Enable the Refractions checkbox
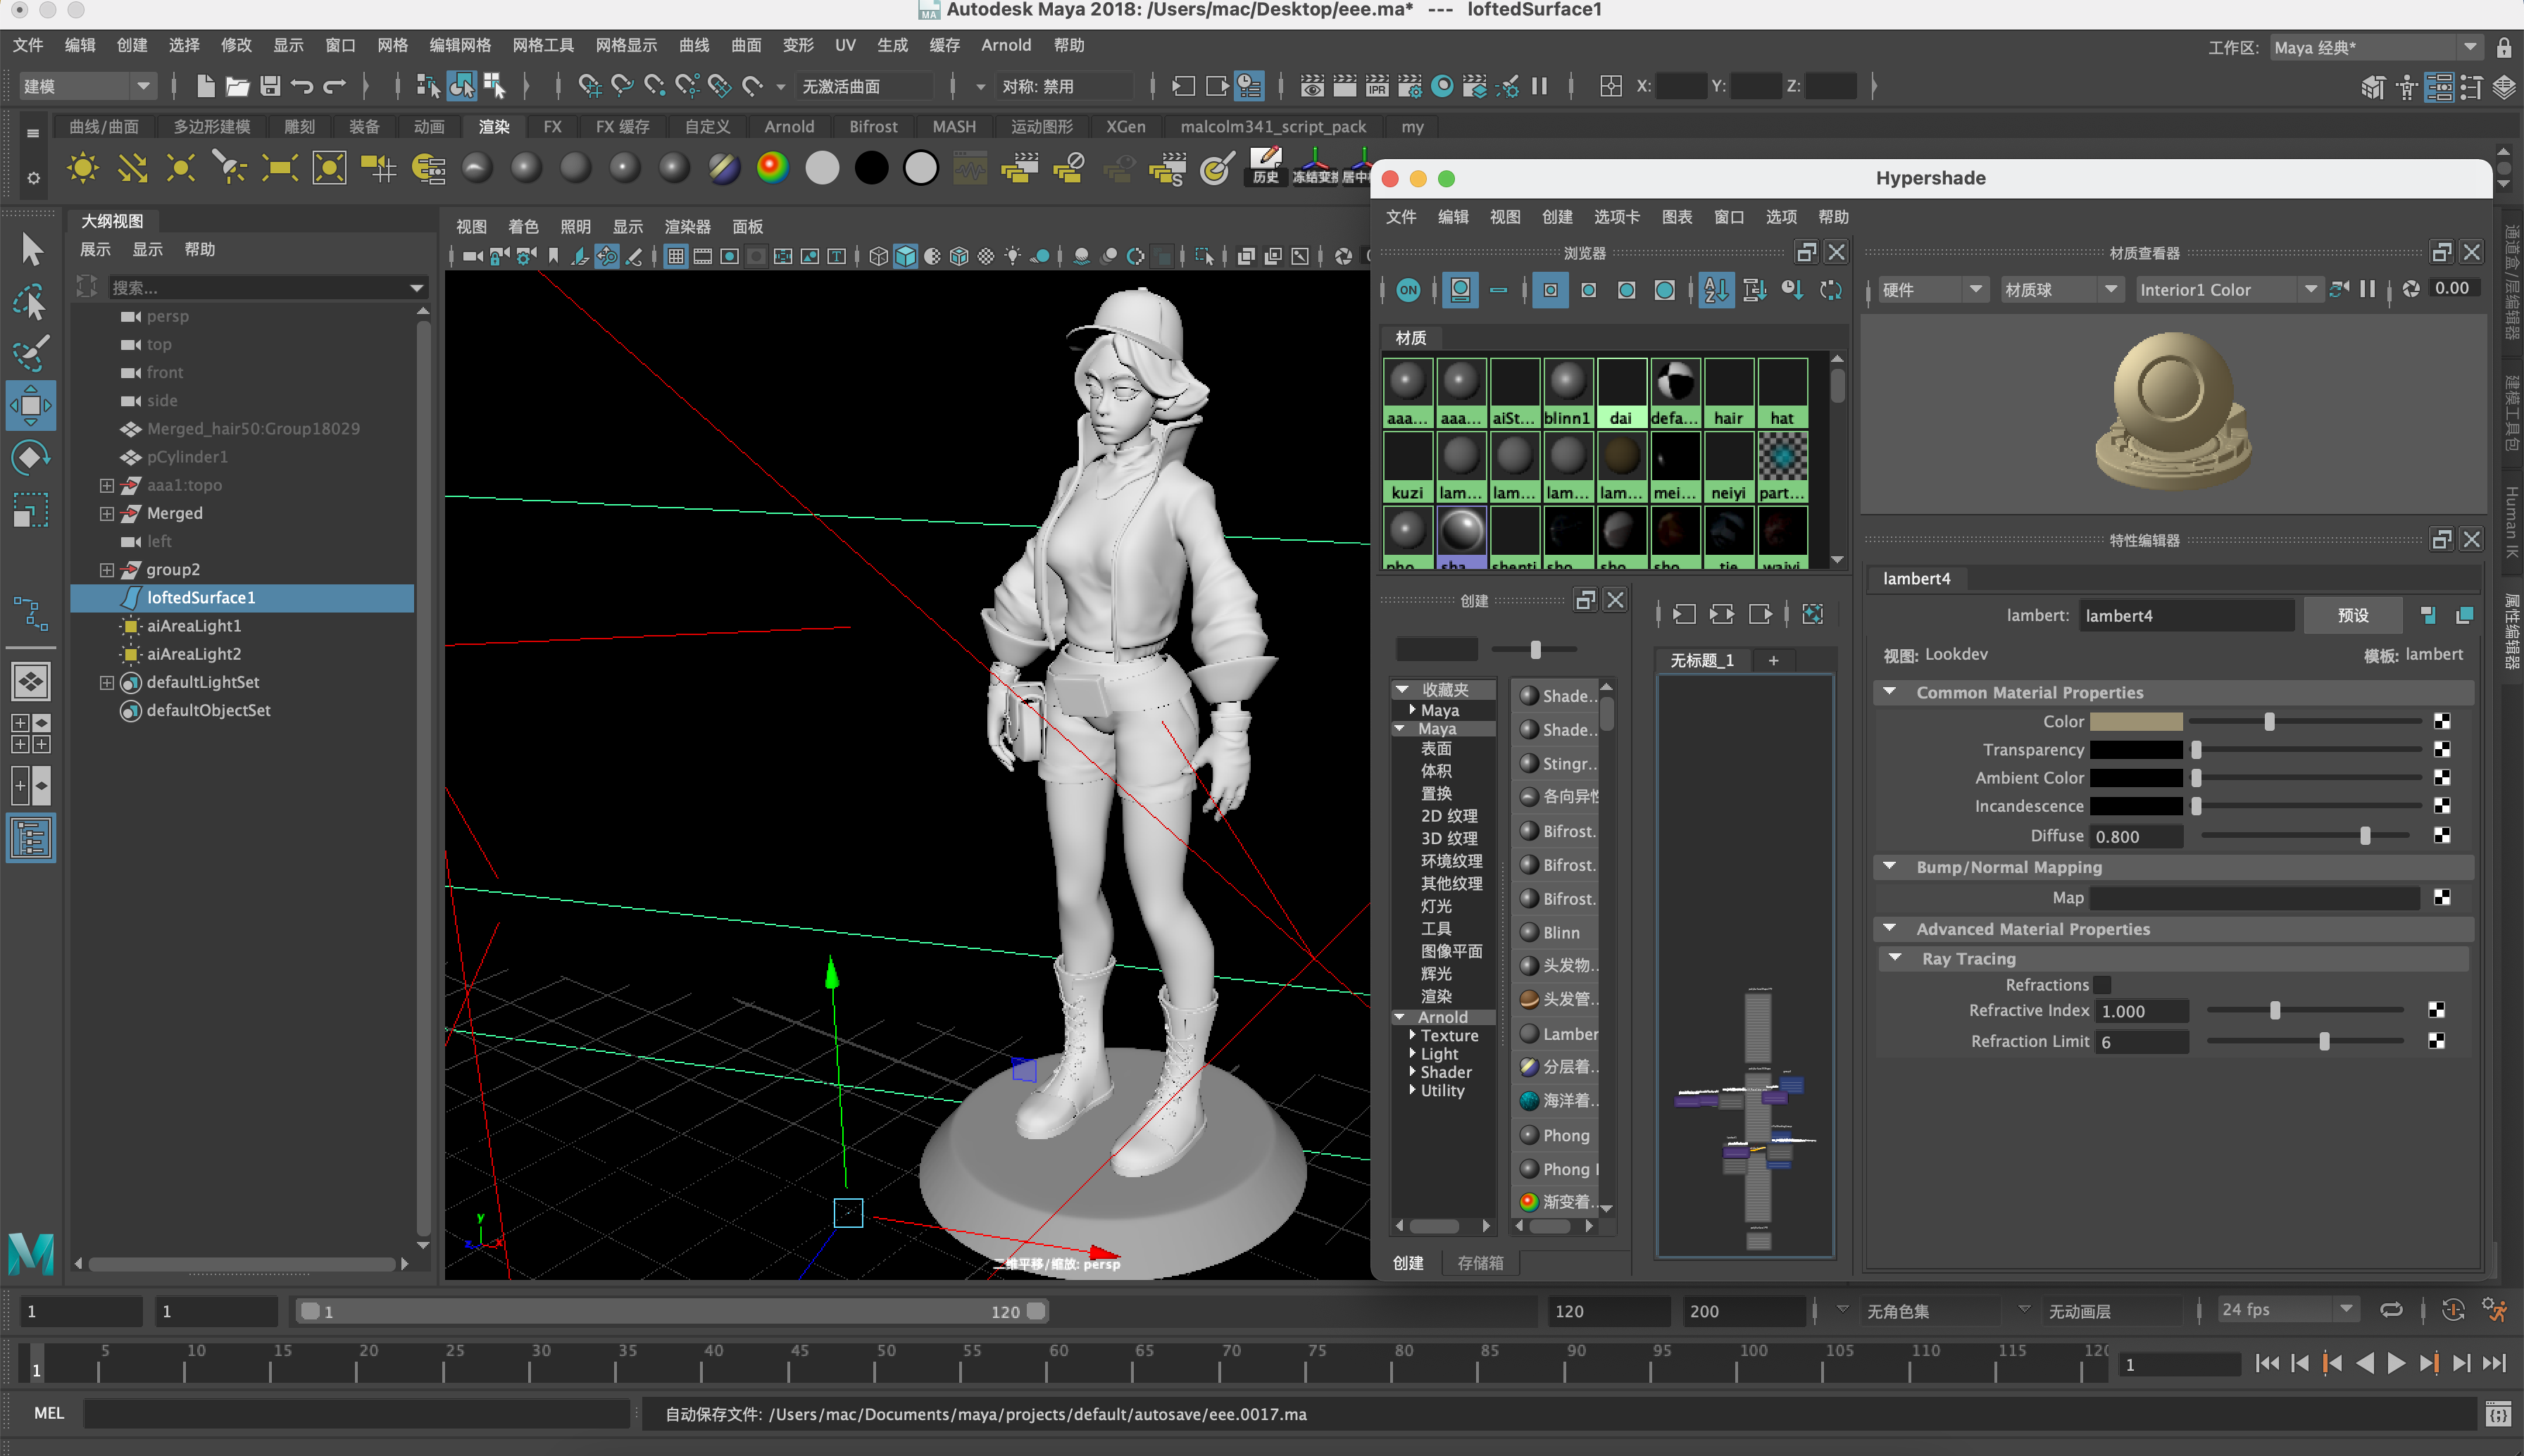Viewport: 2524px width, 1456px height. click(2102, 985)
